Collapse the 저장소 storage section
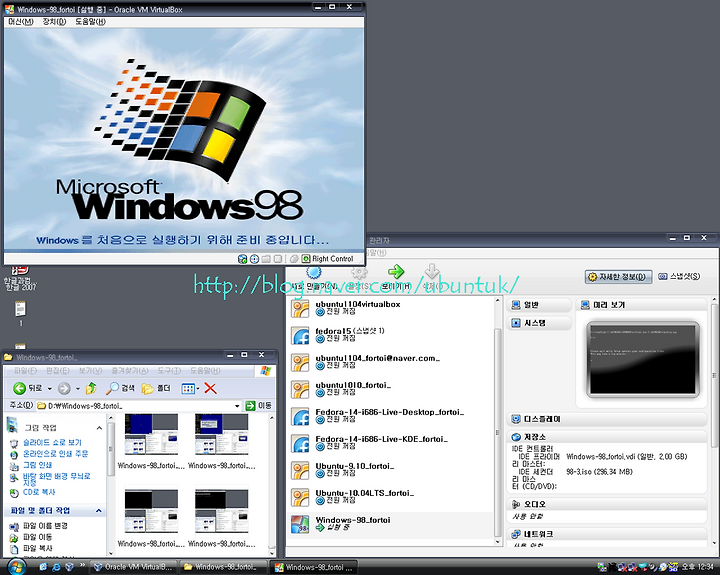The height and width of the screenshot is (575, 720). click(607, 437)
